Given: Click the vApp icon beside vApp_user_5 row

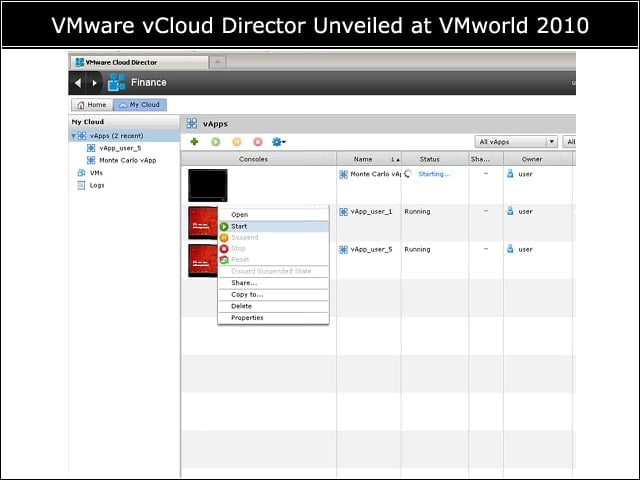Looking at the screenshot, I should [344, 250].
